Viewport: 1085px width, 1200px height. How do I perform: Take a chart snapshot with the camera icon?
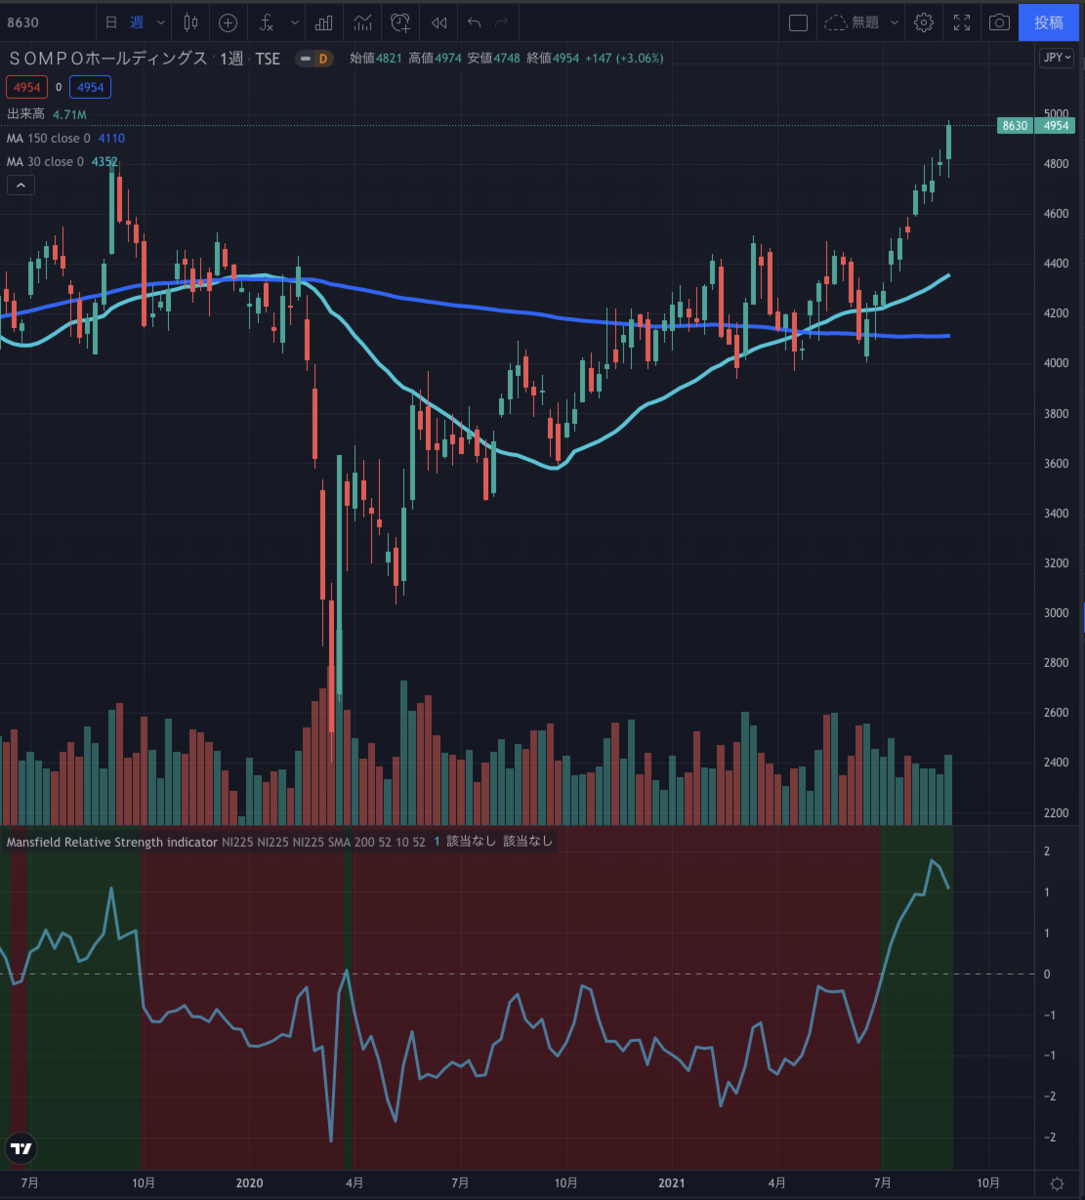(x=998, y=22)
